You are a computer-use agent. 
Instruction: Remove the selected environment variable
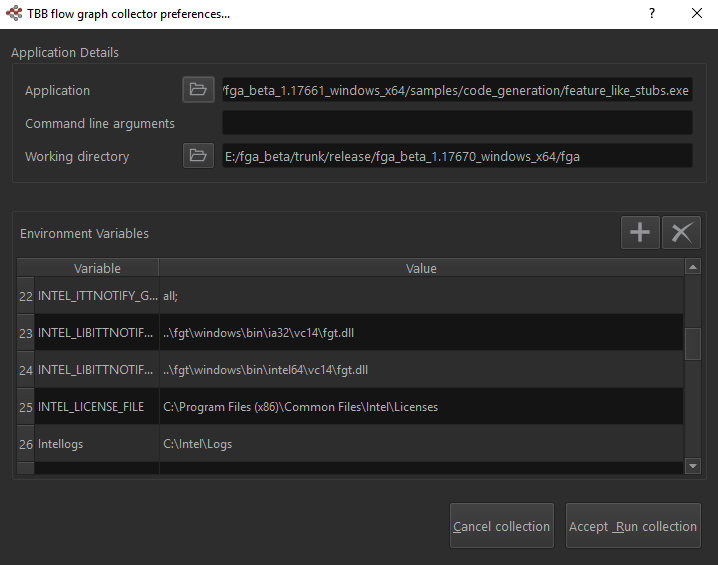click(681, 233)
